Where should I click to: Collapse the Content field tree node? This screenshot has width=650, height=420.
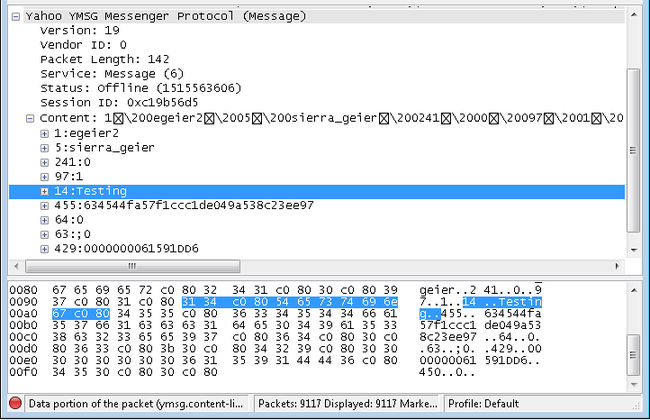[30, 119]
